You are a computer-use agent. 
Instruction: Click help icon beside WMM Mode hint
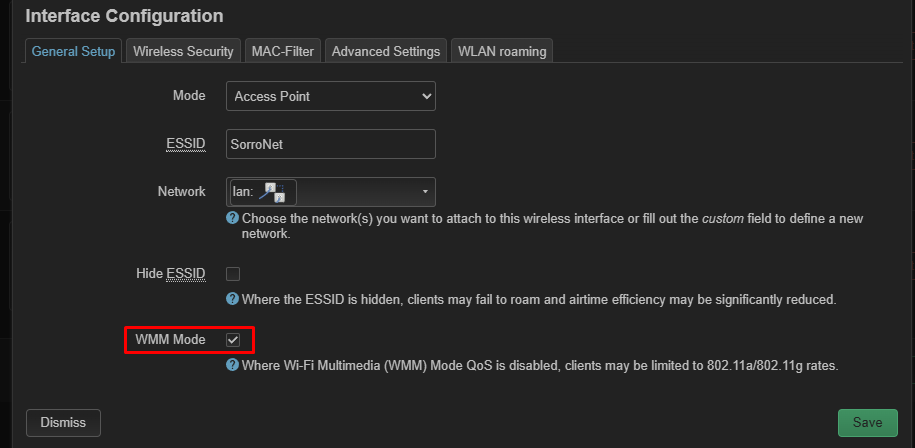click(232, 366)
